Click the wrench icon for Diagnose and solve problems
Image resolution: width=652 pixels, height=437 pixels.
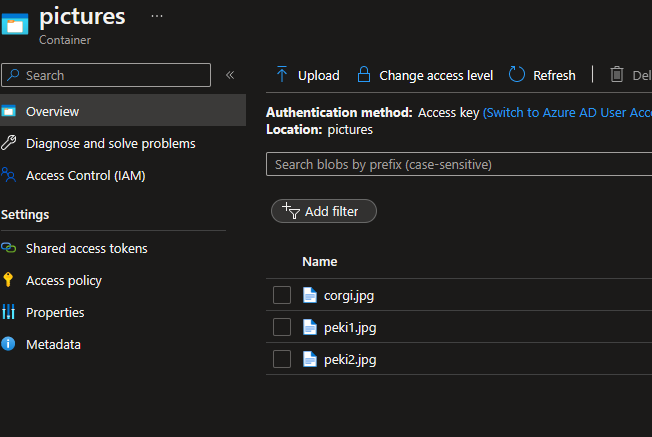(9, 143)
